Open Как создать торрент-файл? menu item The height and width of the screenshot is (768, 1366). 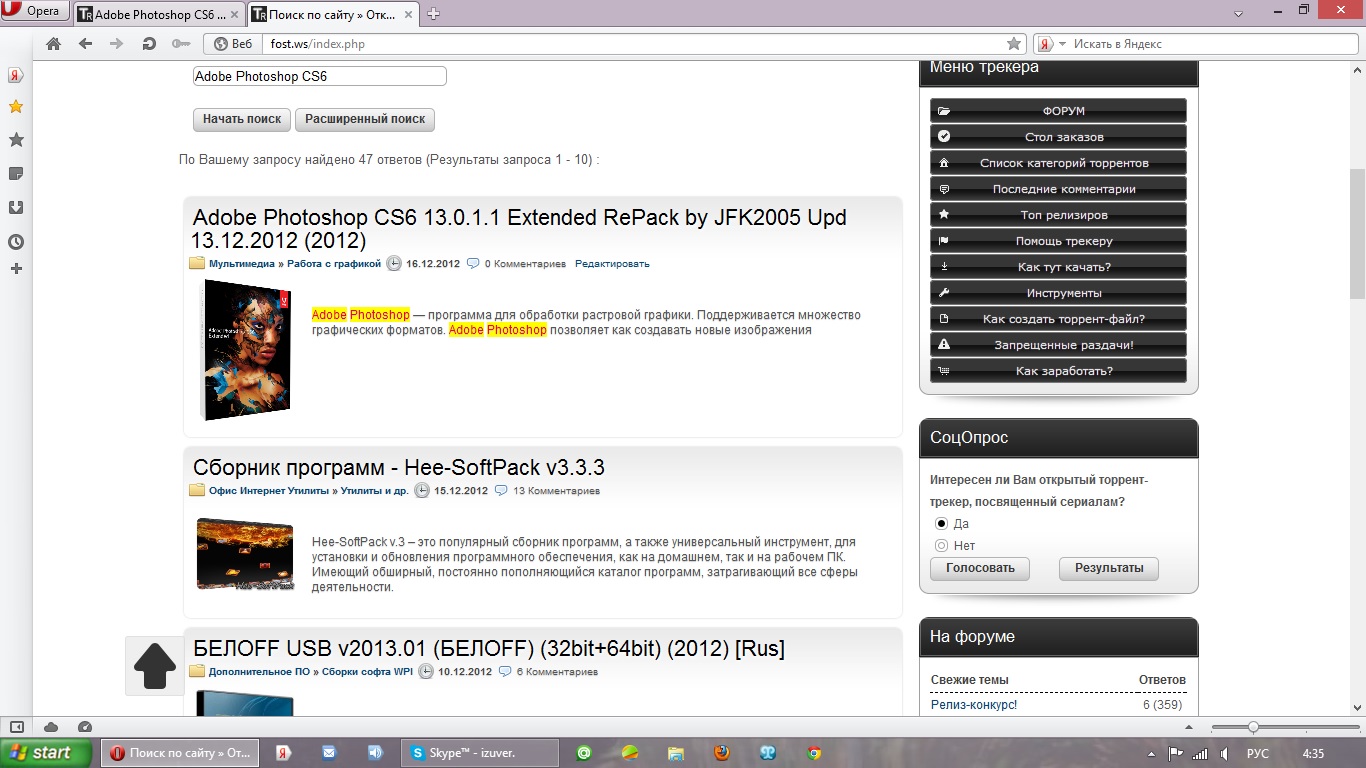coord(1058,319)
